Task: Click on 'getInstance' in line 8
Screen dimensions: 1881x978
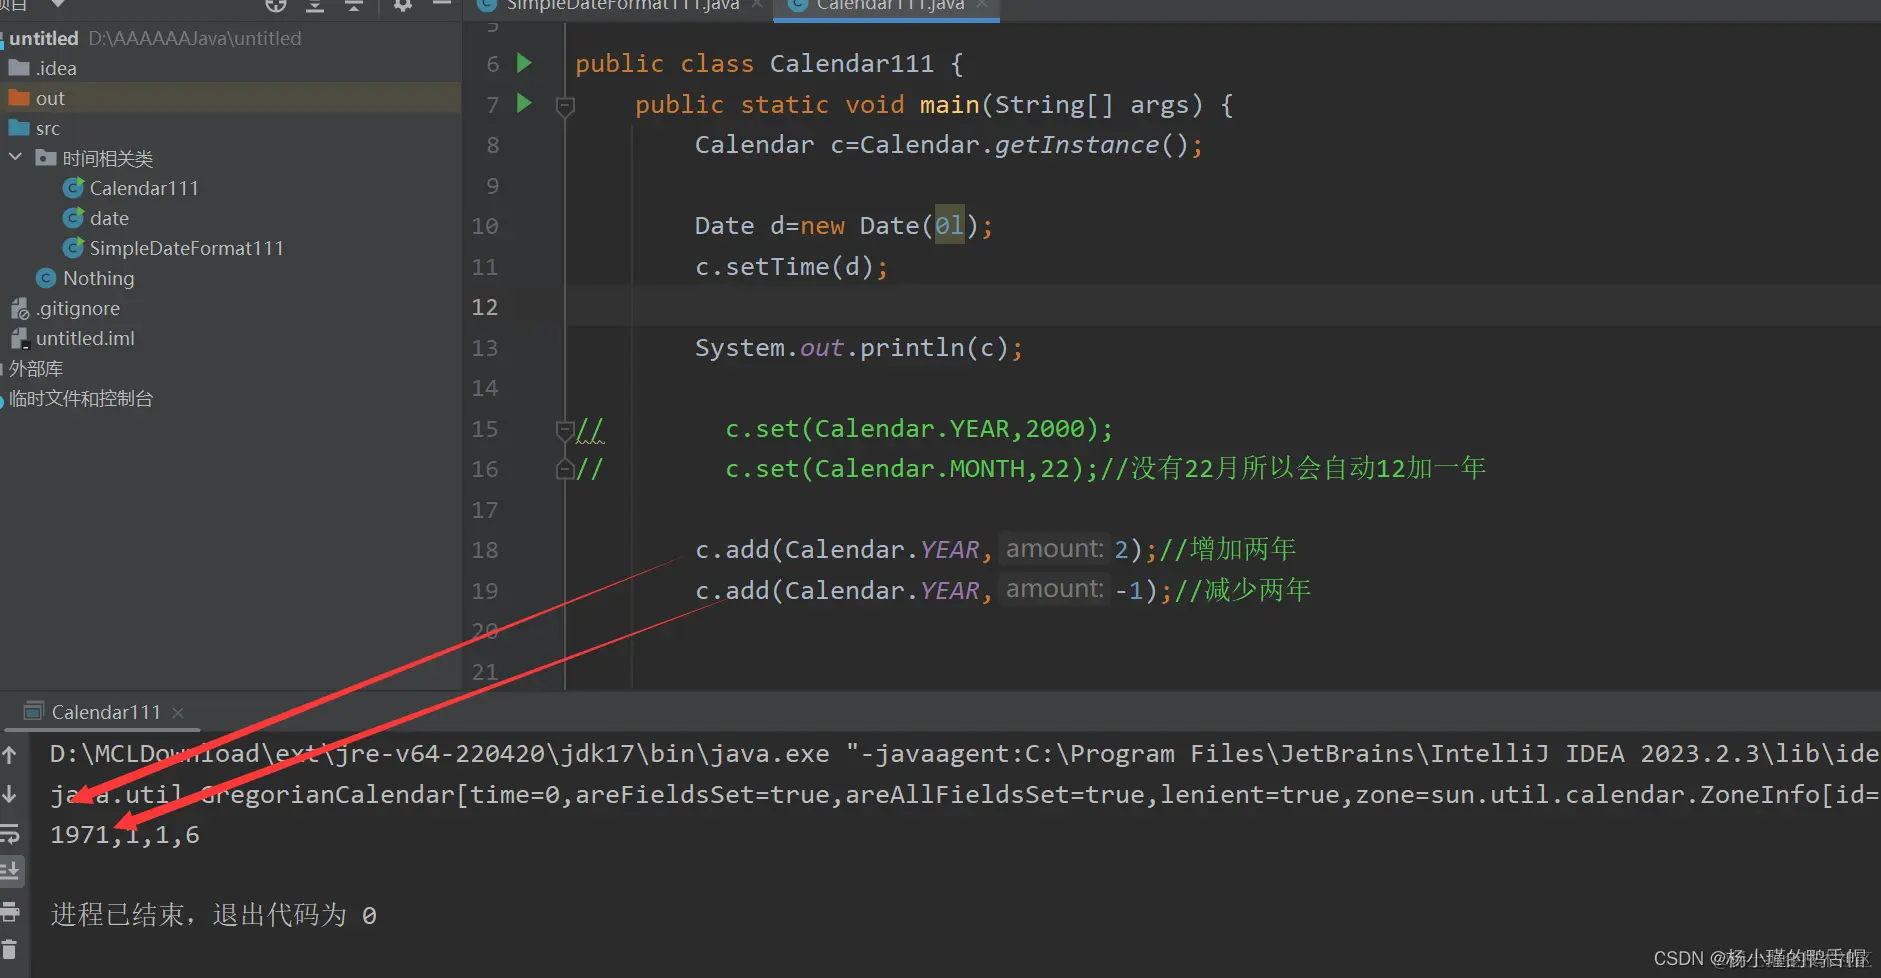Action: [1076, 145]
